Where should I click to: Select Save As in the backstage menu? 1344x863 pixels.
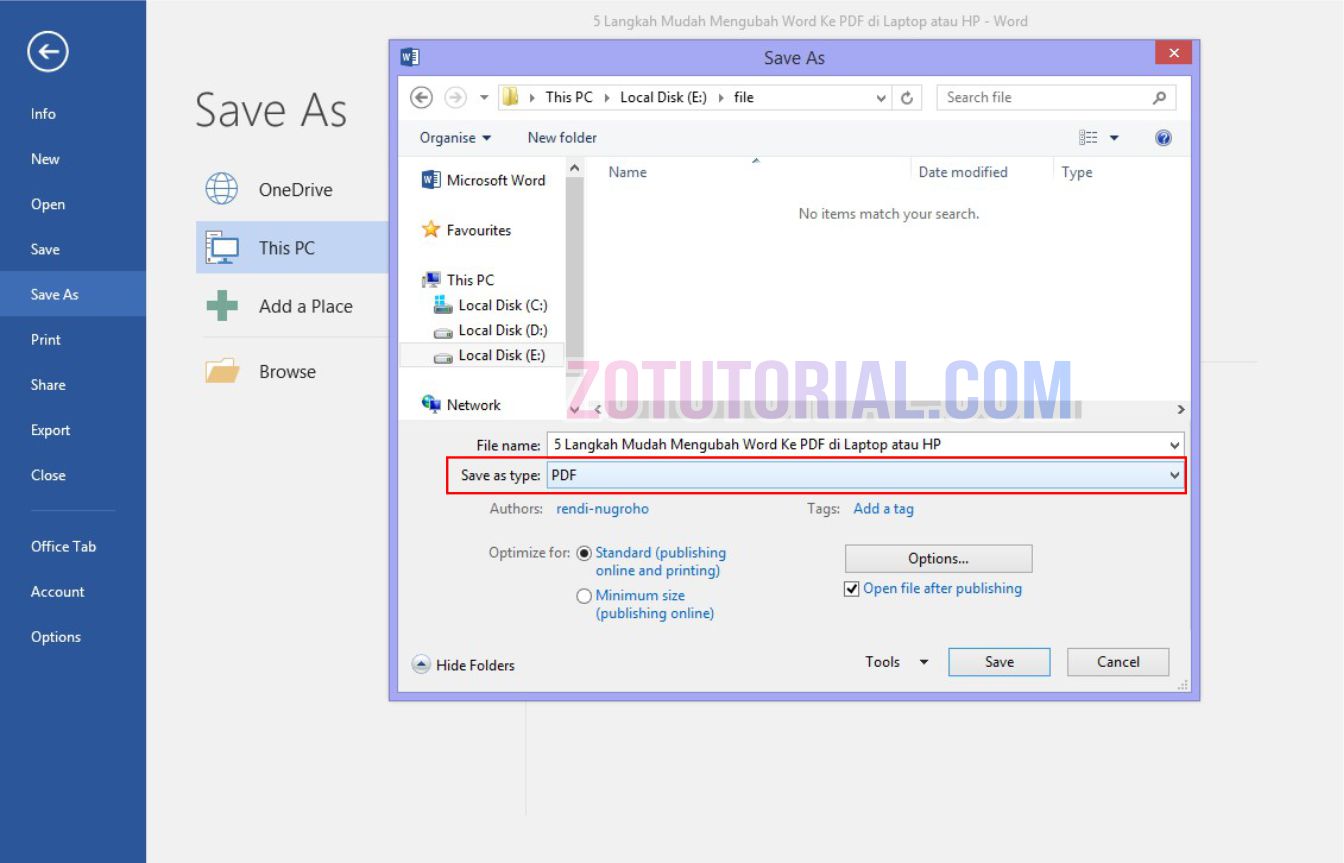[73, 294]
